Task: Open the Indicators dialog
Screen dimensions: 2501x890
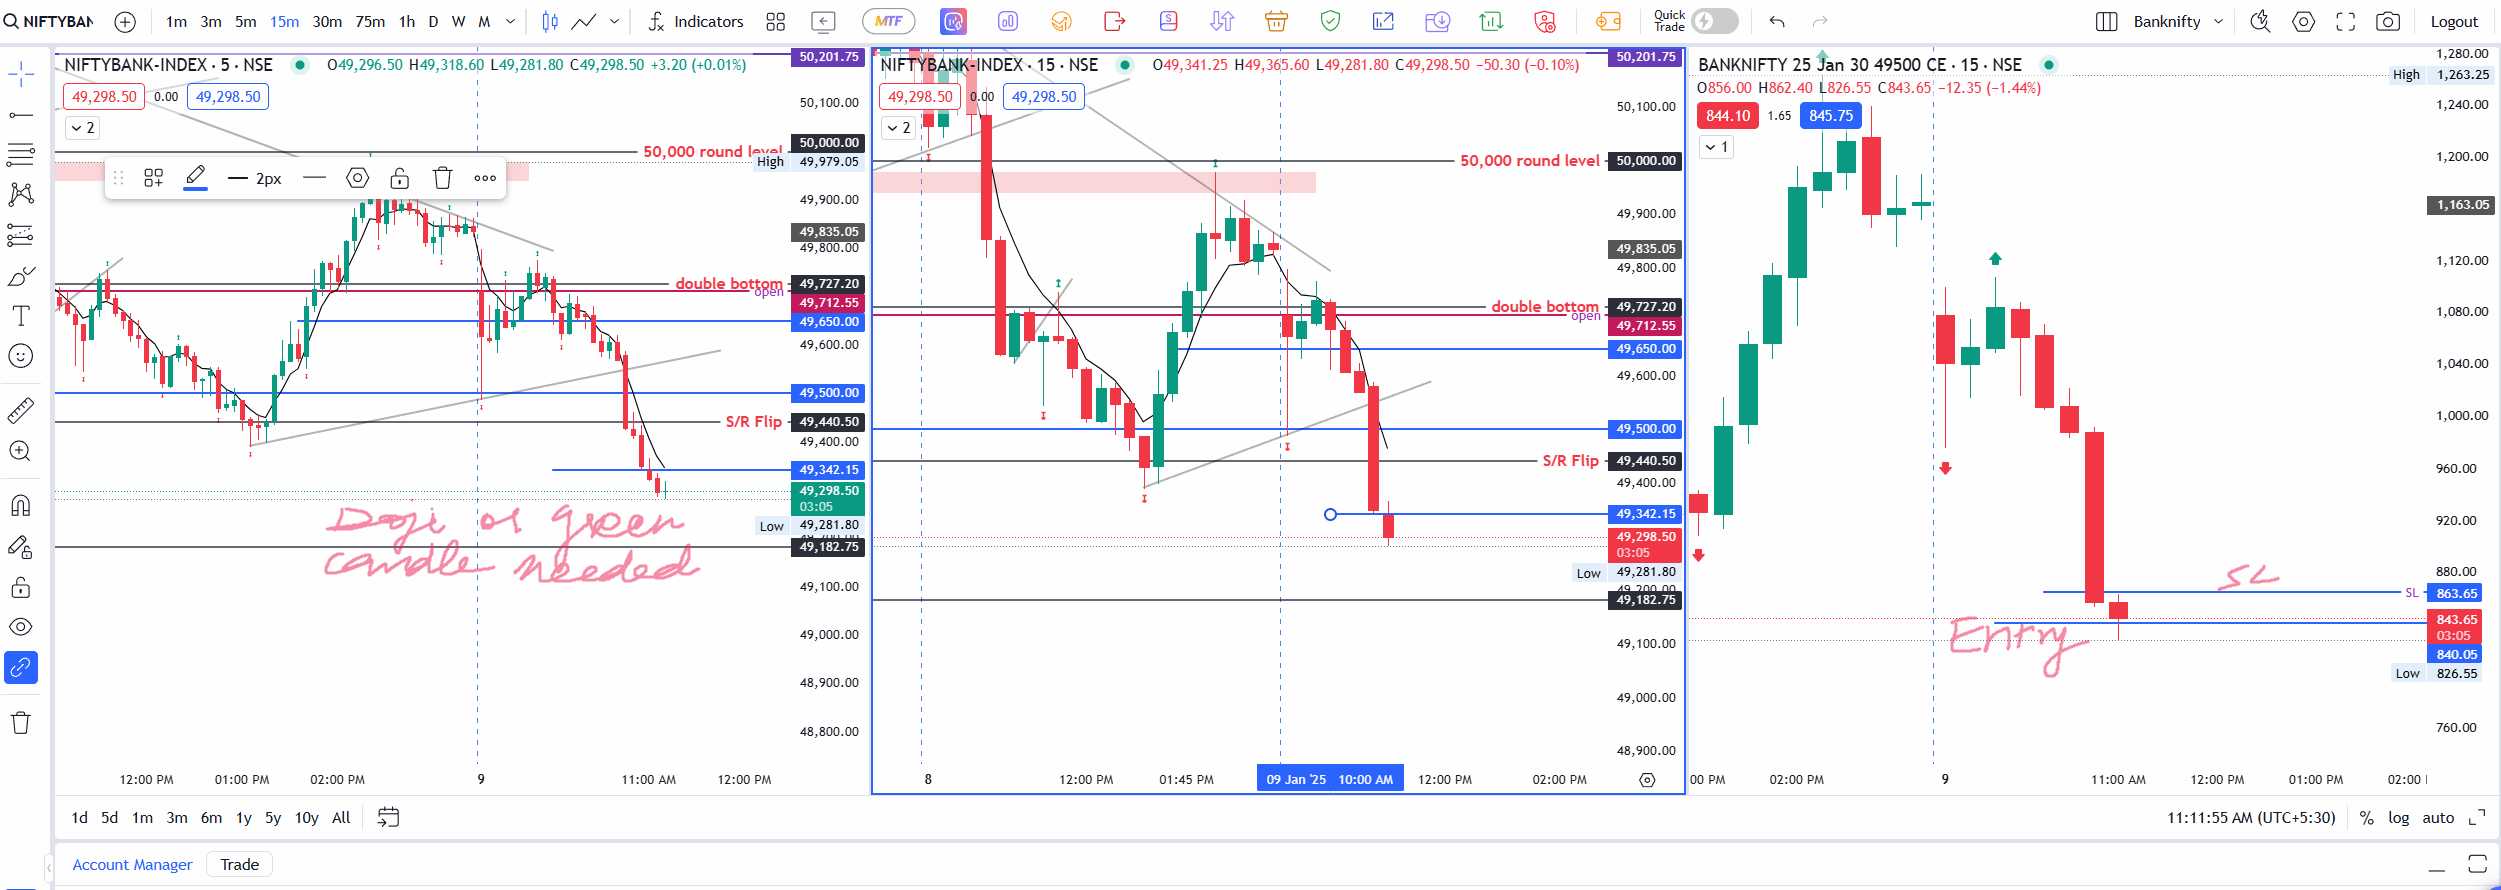Action: 695,22
